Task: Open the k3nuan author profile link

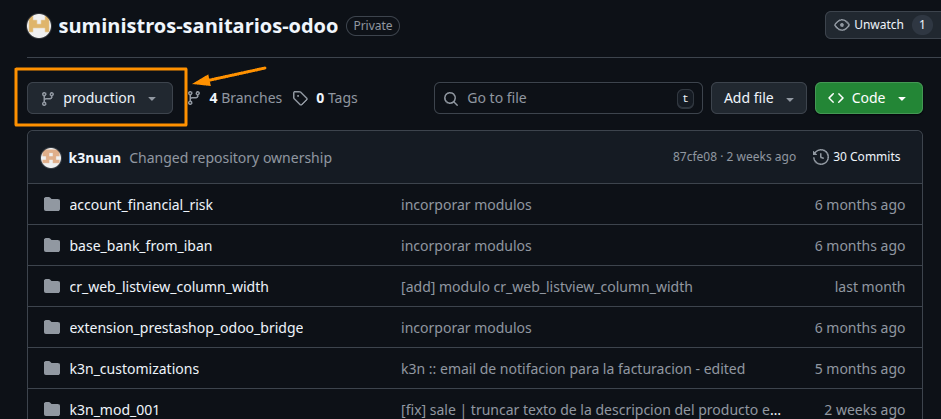Action: 95,157
